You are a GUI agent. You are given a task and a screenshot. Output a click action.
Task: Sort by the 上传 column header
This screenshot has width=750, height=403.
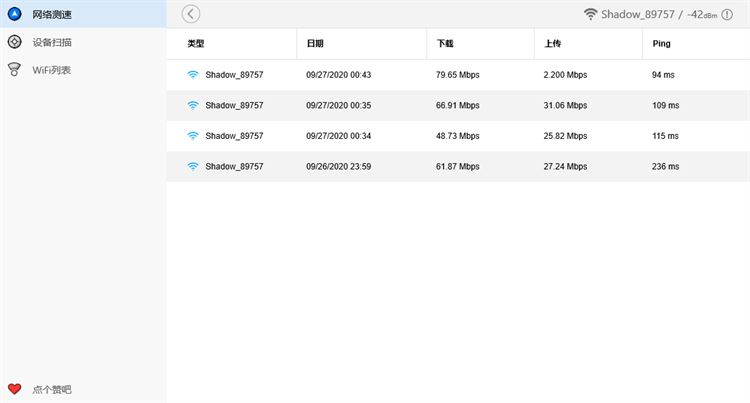pyautogui.click(x=552, y=44)
